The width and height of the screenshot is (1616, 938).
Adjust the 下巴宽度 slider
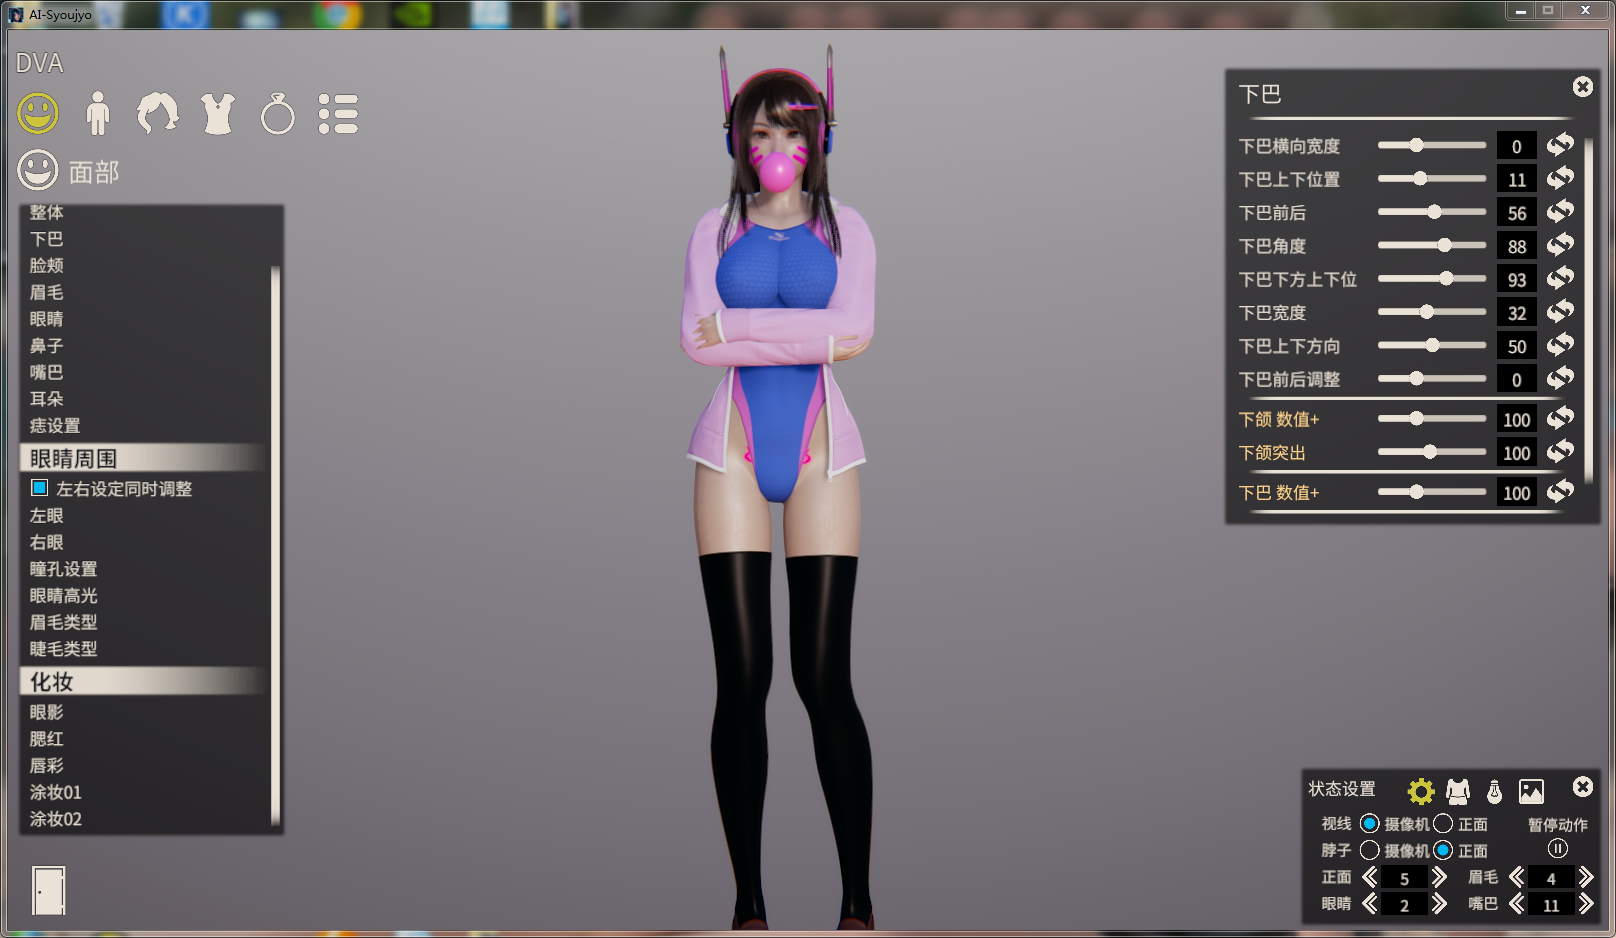click(1427, 312)
